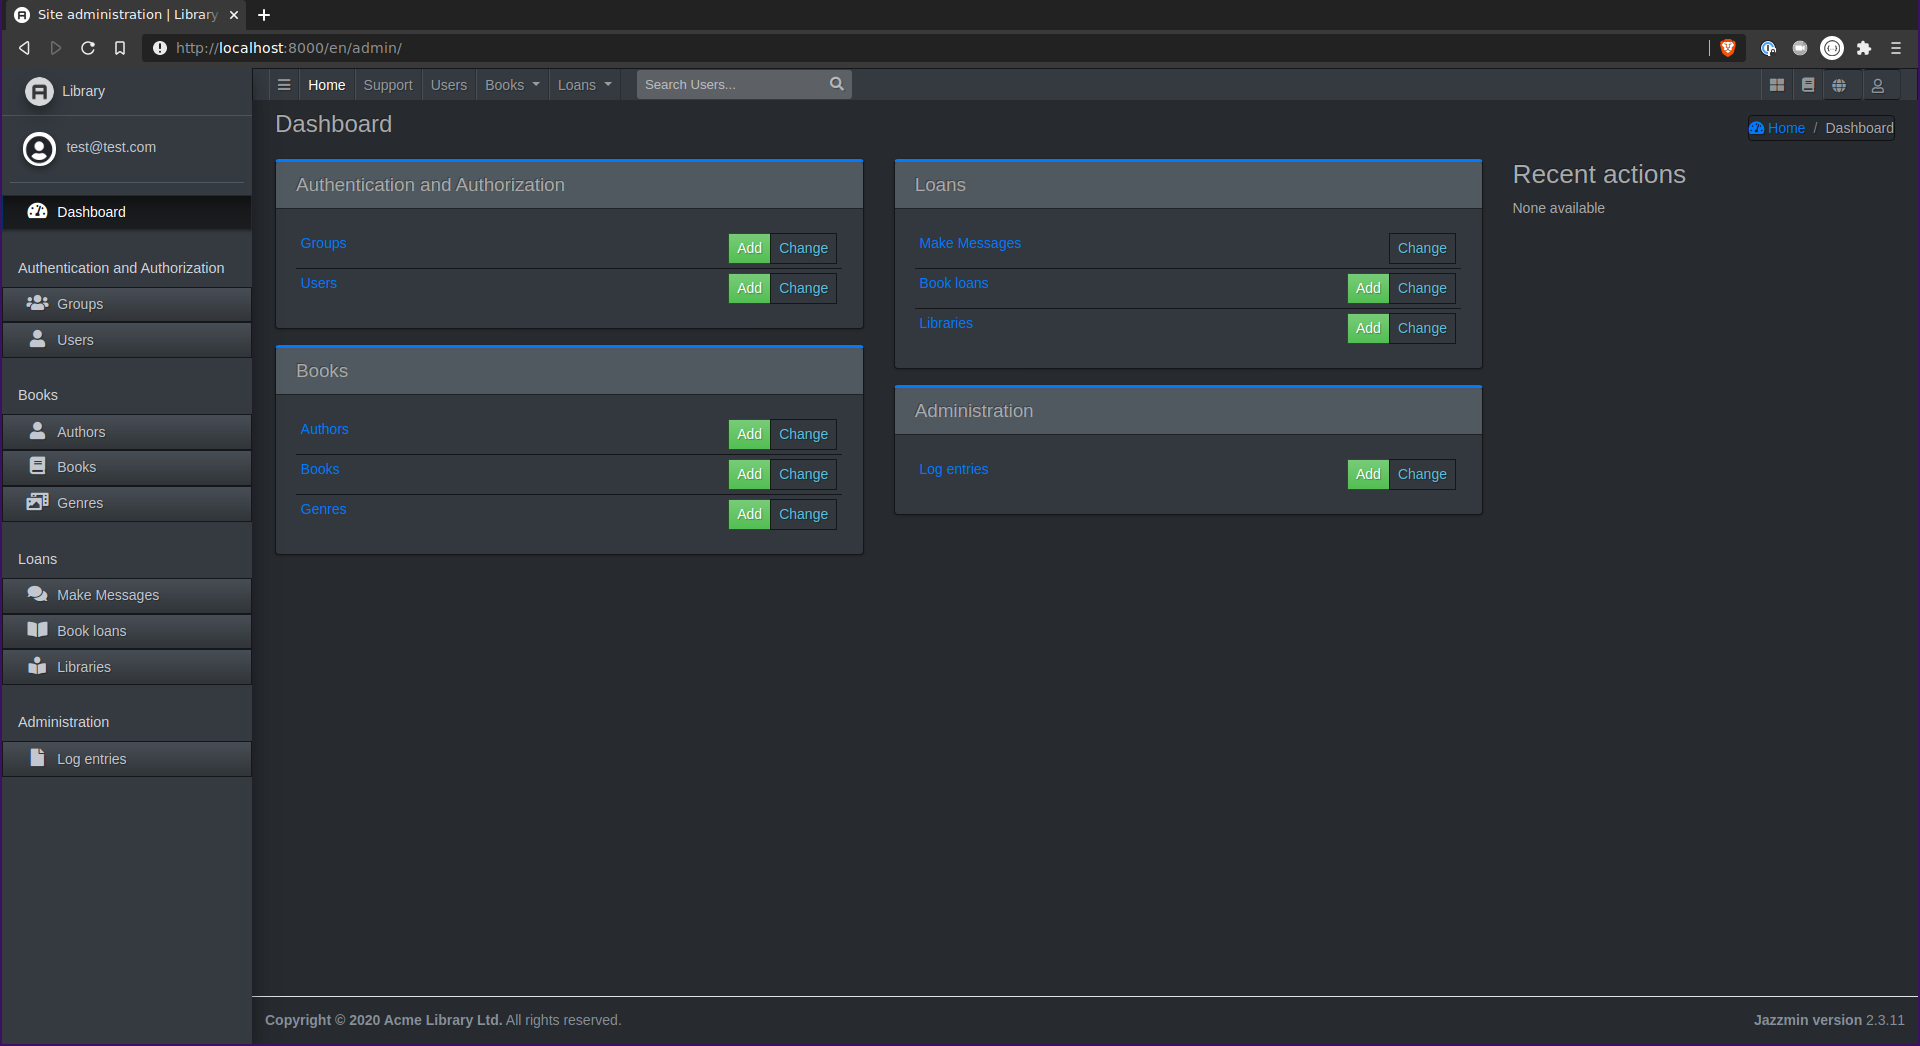Open the Users link in the dashboard
This screenshot has width=1920, height=1046.
click(x=318, y=283)
